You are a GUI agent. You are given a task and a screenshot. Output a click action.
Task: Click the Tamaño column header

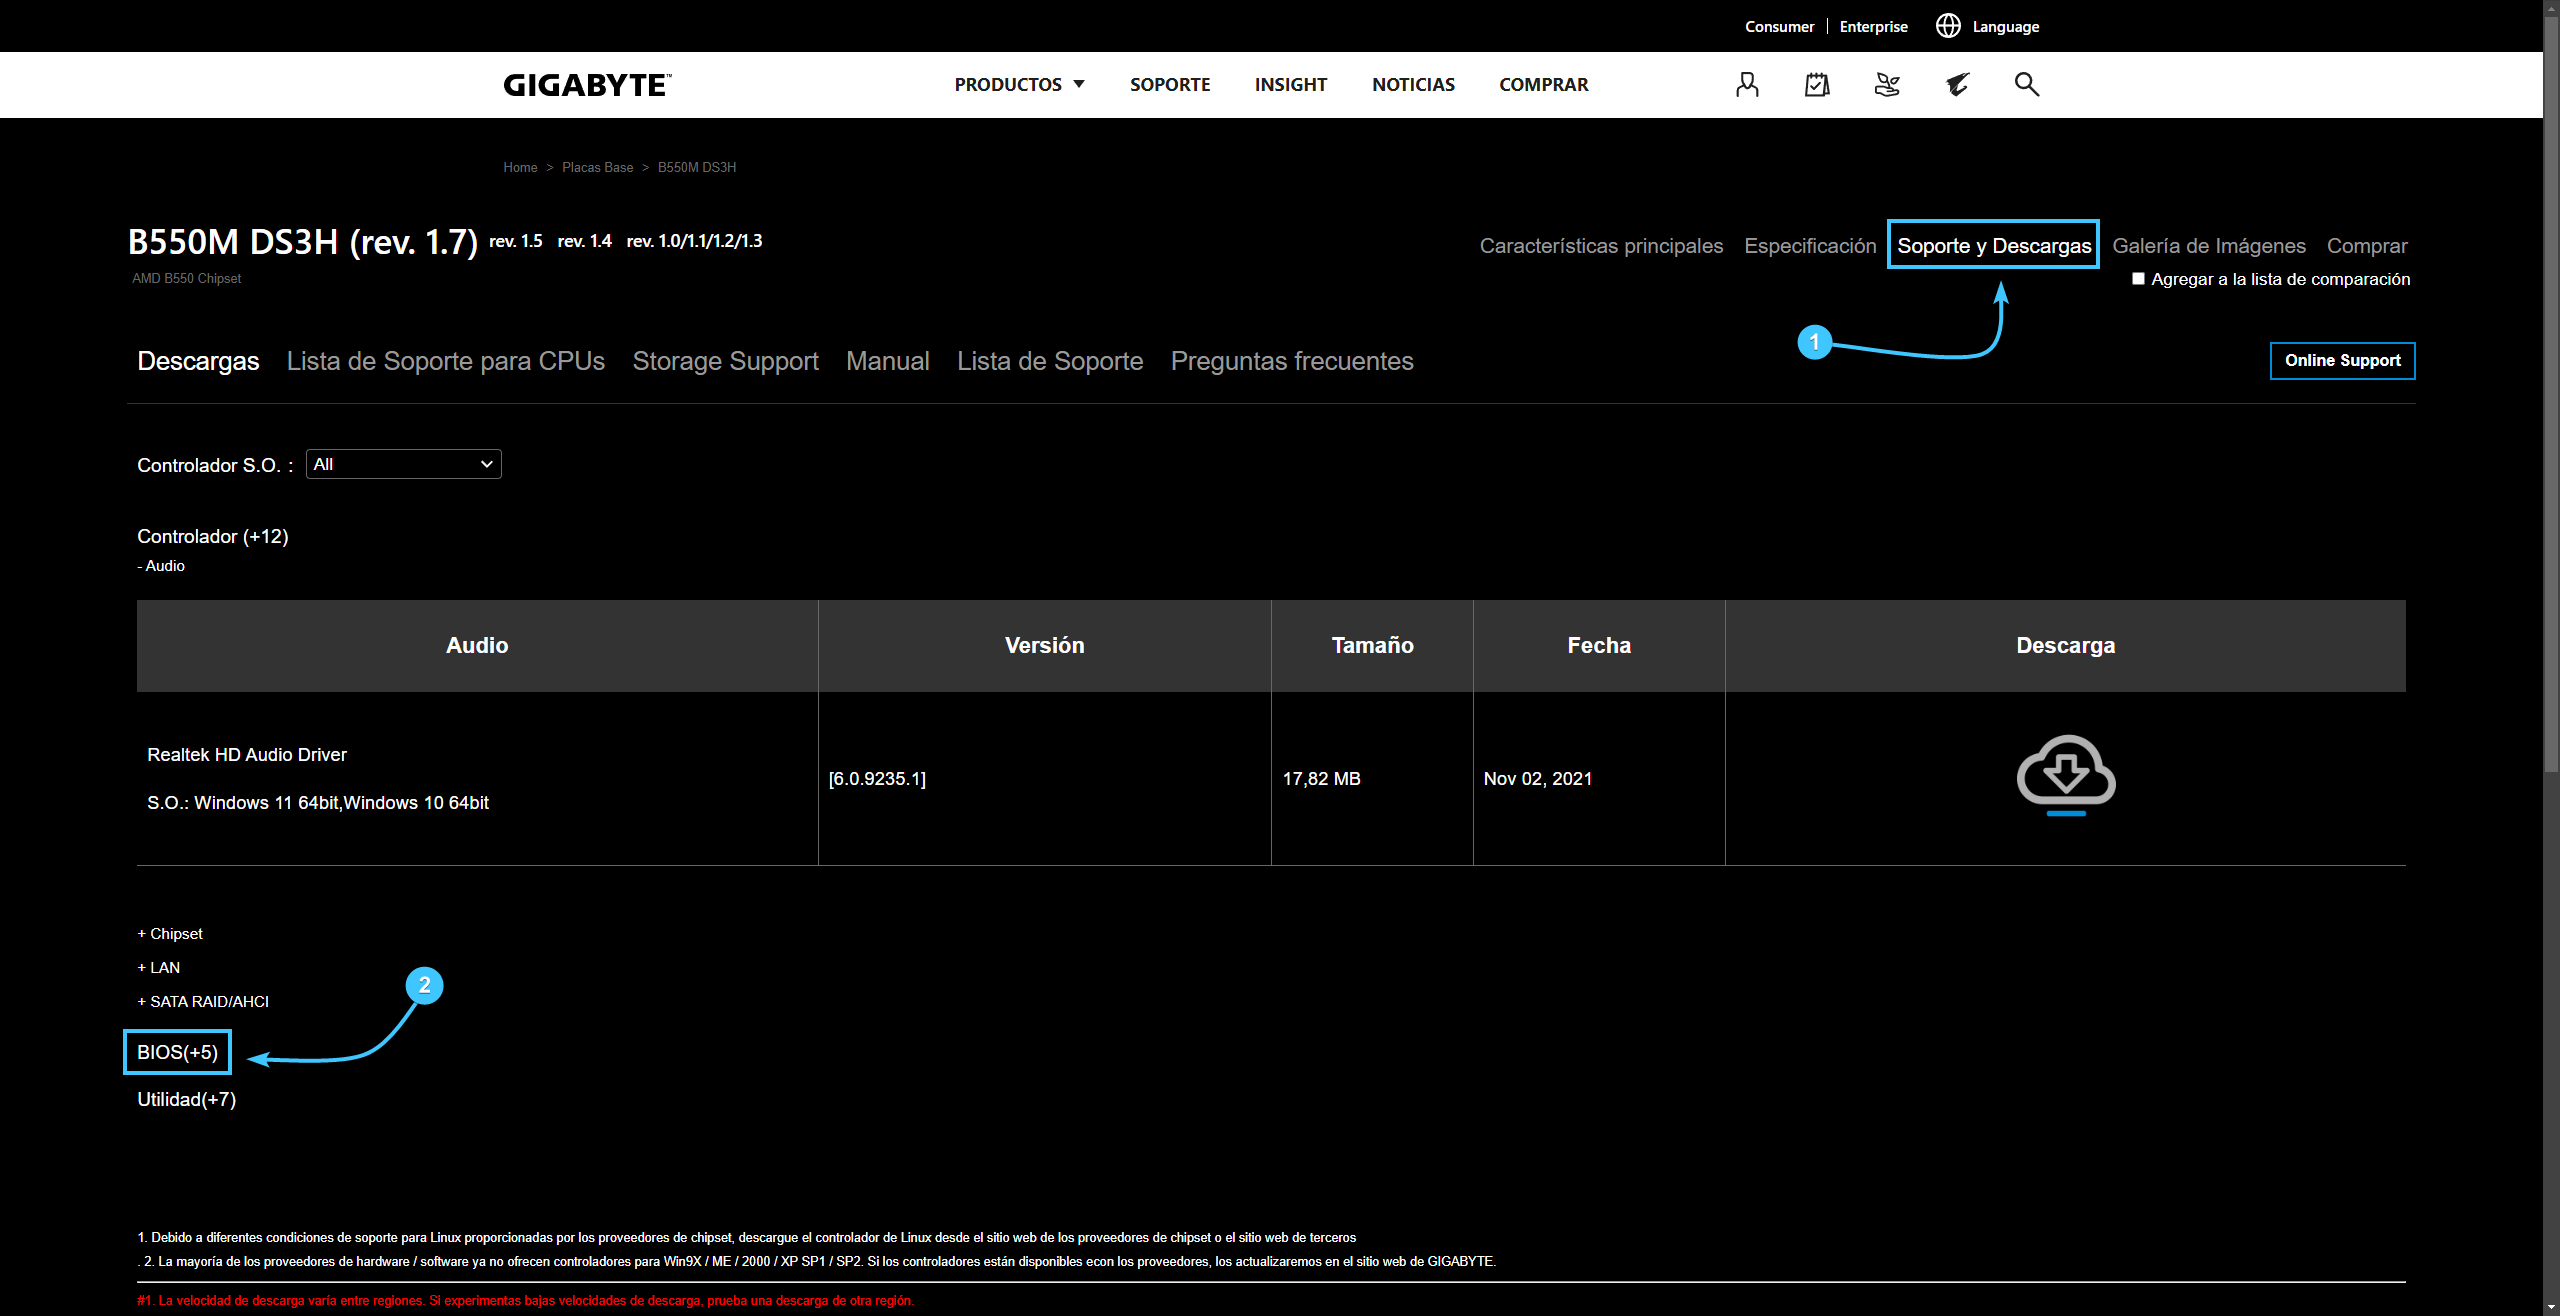1372,646
